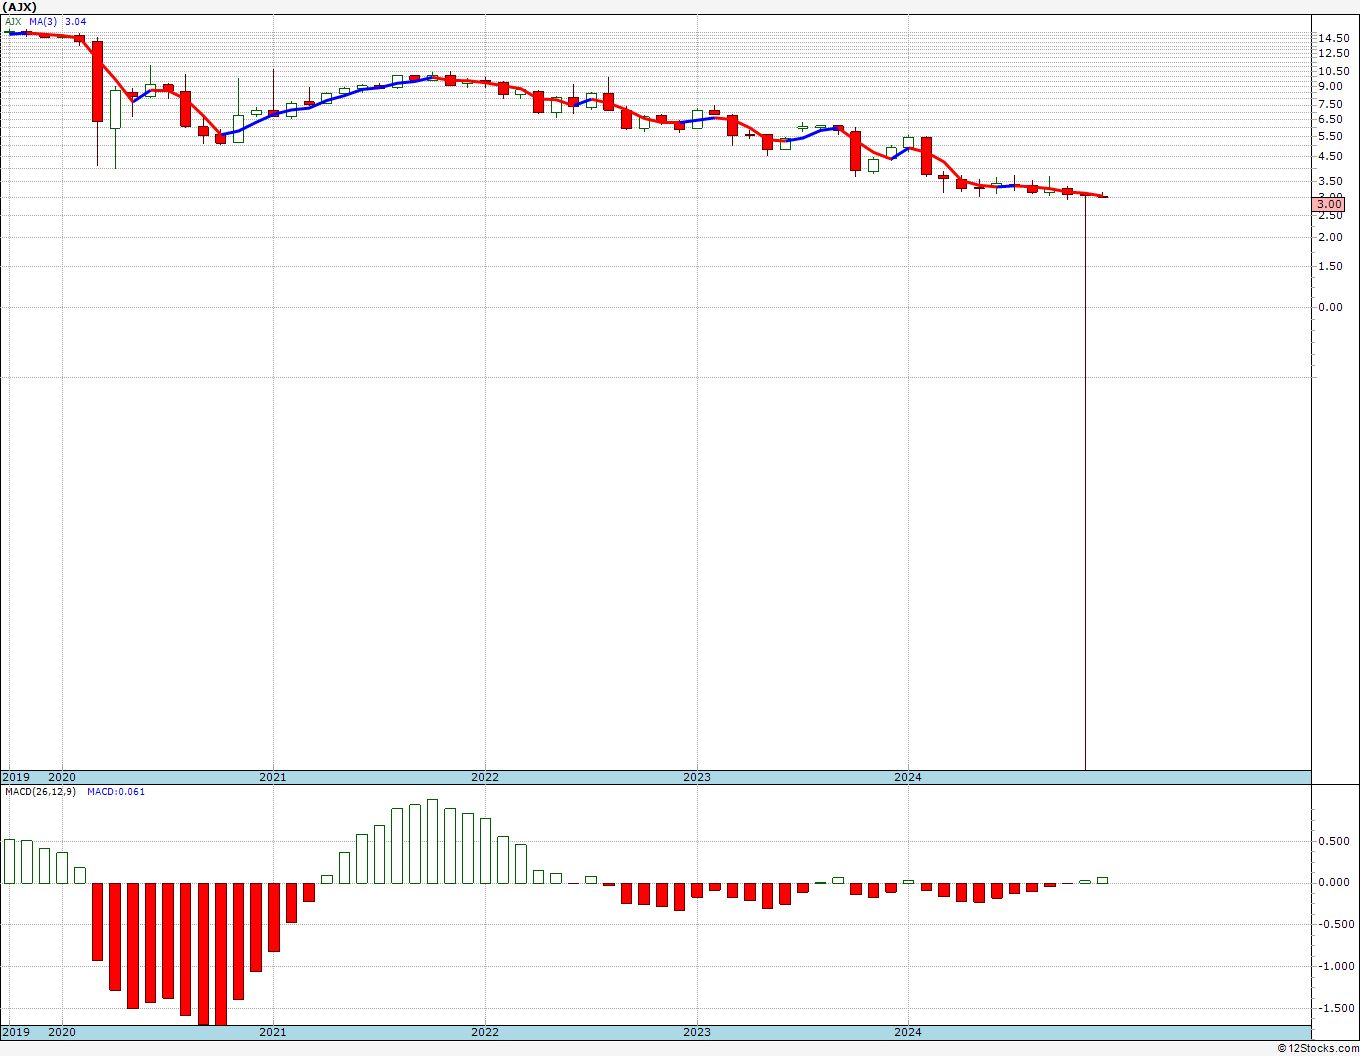Select the 1.50 price axis label
The image size is (1360, 1056).
(1331, 266)
